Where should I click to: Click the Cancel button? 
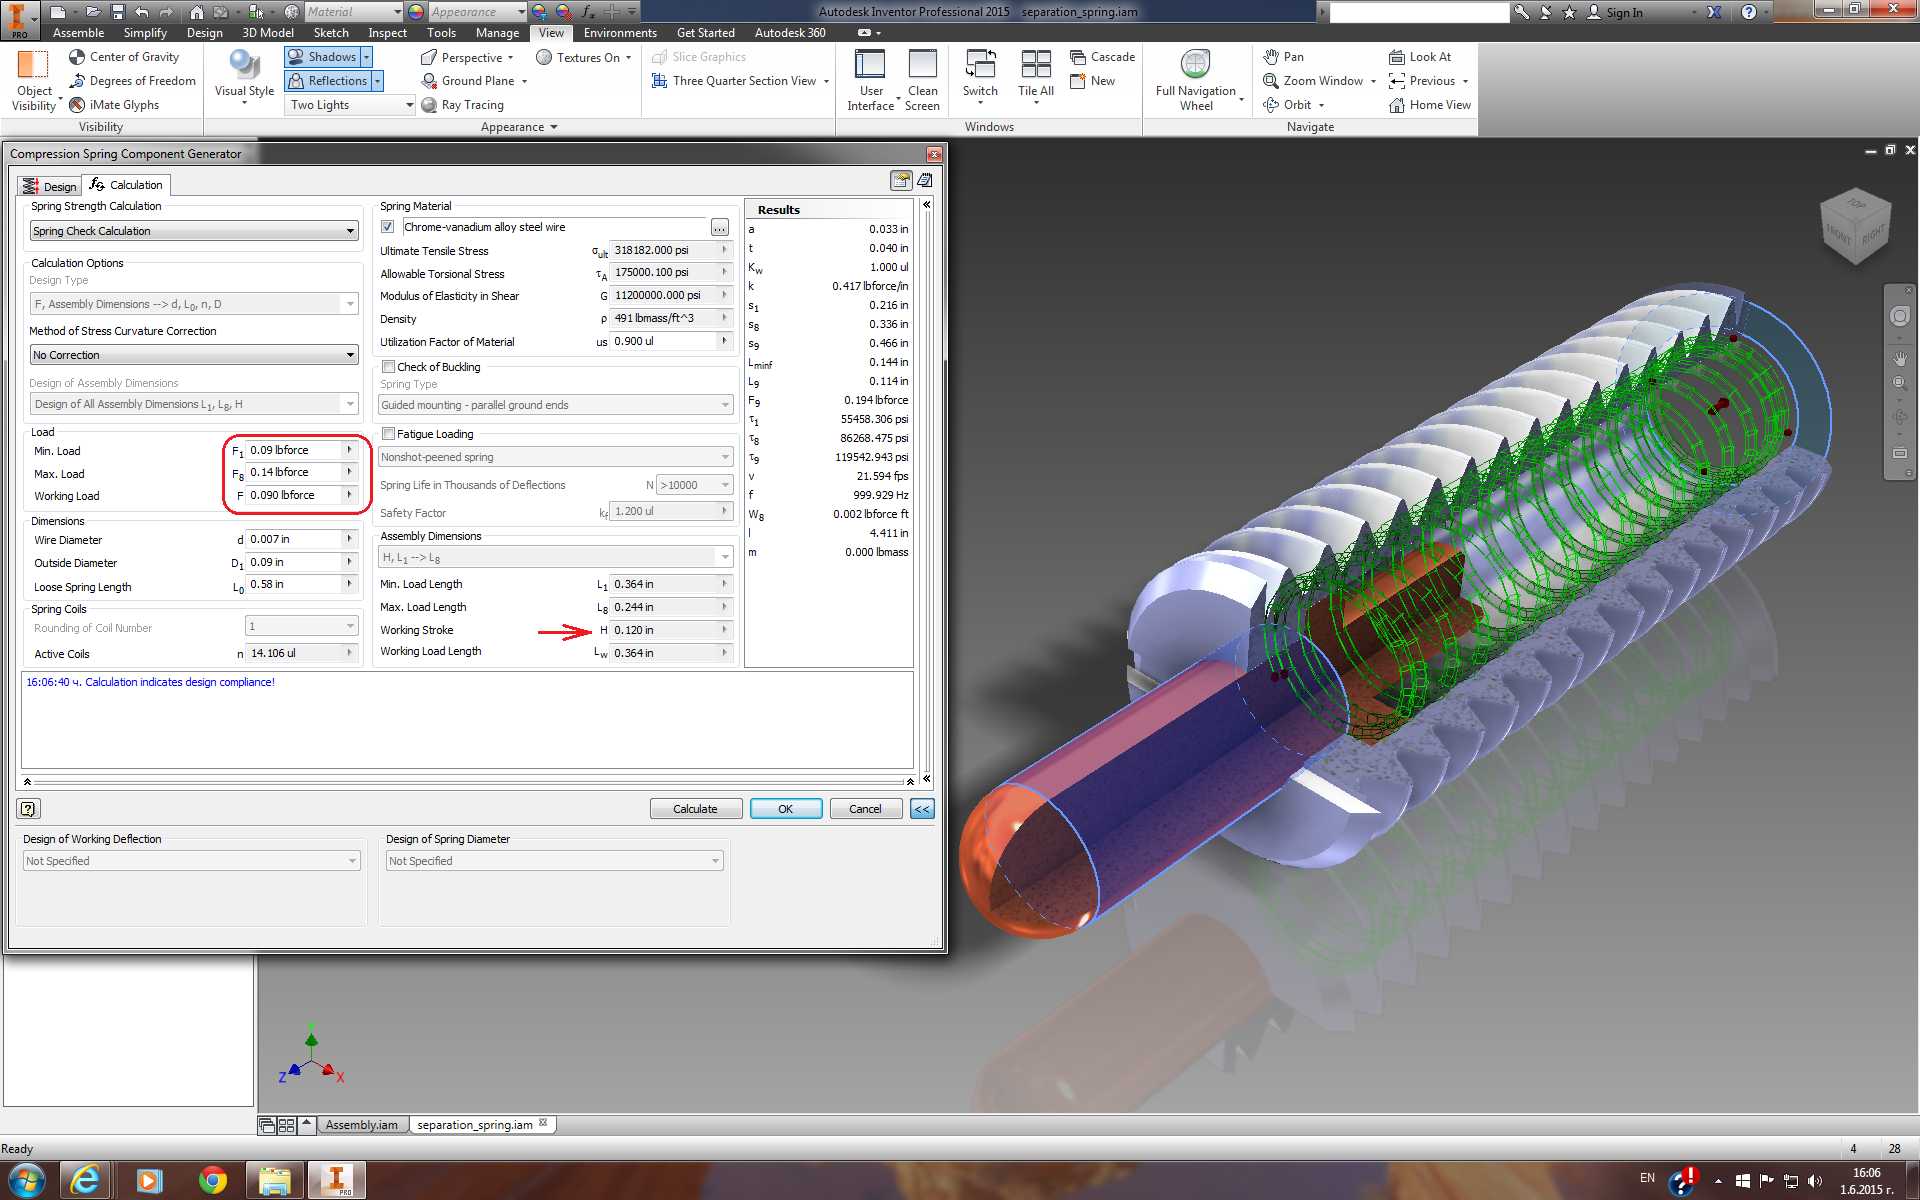(865, 809)
